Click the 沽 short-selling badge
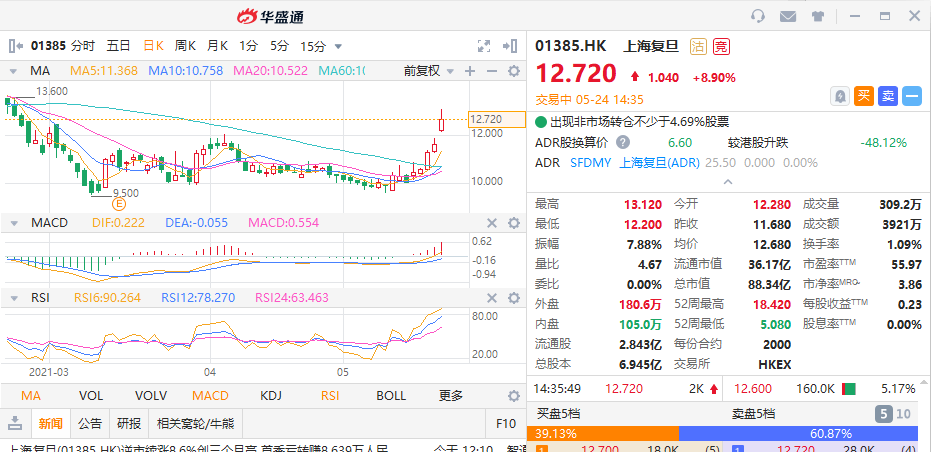 click(698, 46)
